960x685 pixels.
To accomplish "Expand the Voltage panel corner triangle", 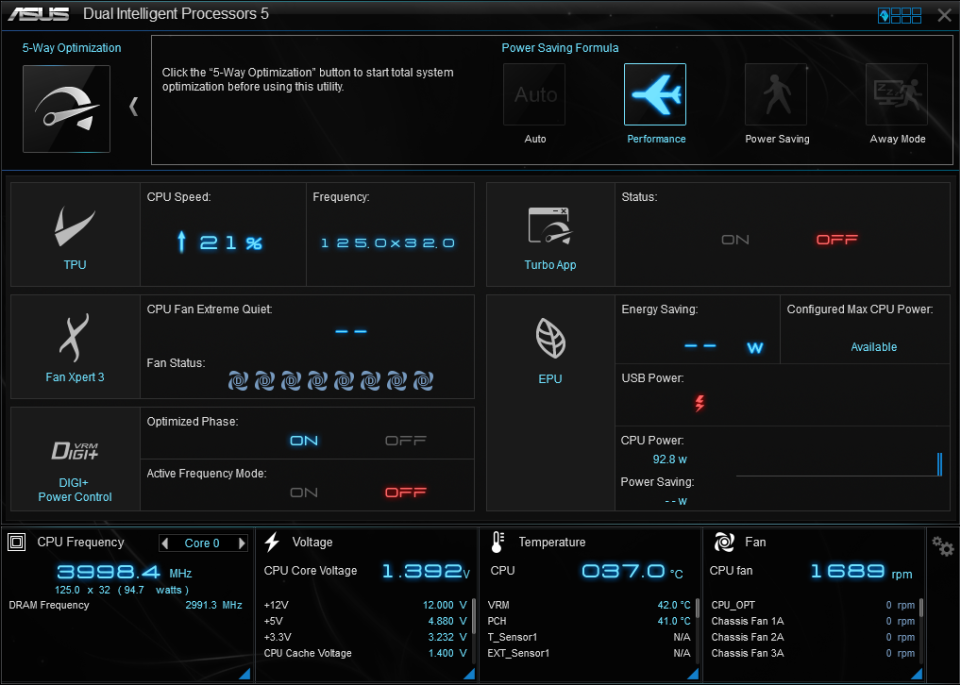I will click(469, 673).
